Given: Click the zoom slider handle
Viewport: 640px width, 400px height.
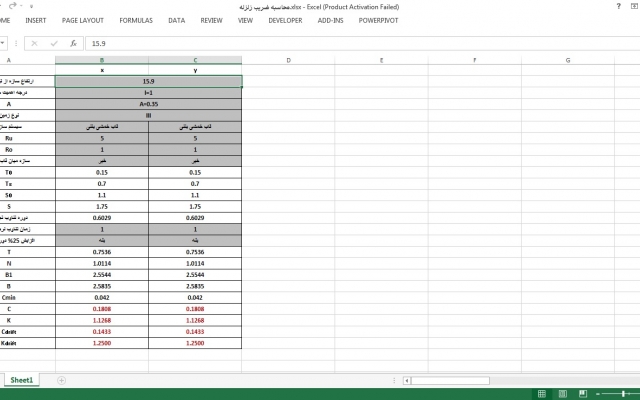Looking at the screenshot, I should tap(623, 394).
